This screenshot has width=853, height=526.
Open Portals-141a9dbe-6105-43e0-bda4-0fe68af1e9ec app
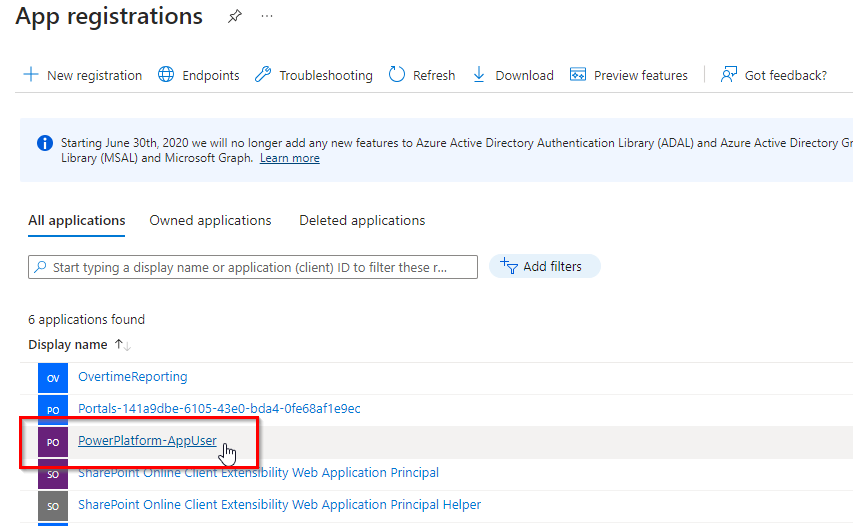coord(219,409)
